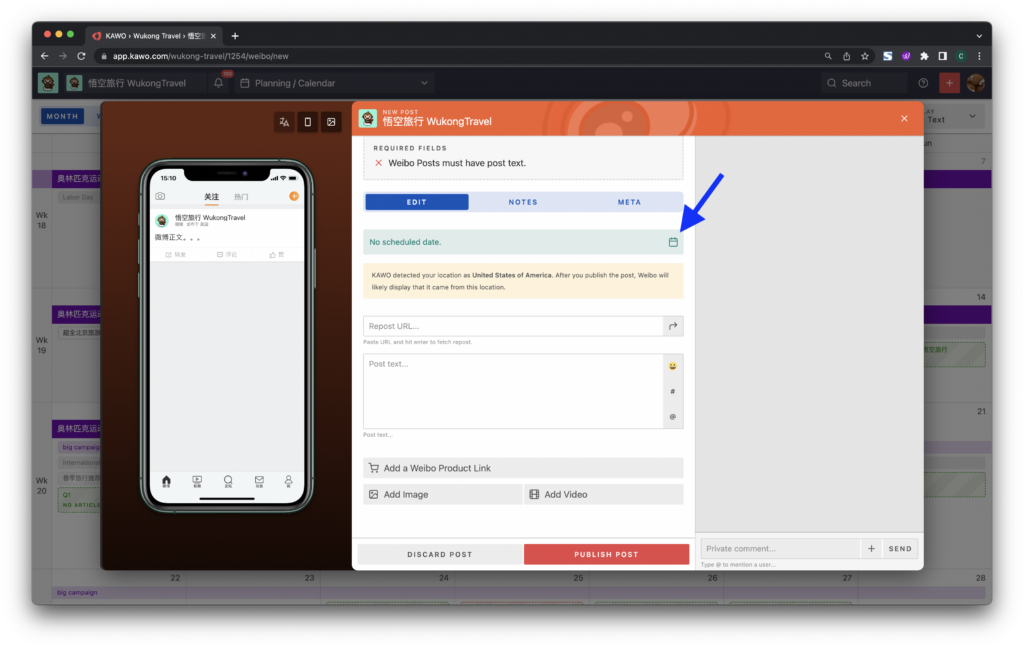1024x647 pixels.
Task: Click the translate icon above phone preview
Action: pos(284,122)
